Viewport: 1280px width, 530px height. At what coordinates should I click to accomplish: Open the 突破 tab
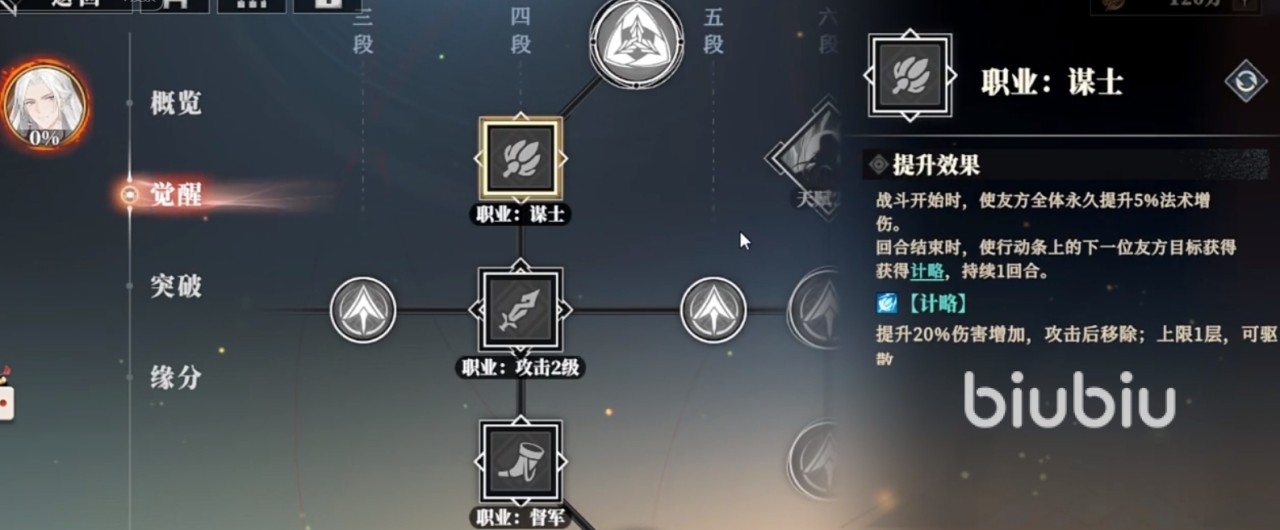coord(176,286)
